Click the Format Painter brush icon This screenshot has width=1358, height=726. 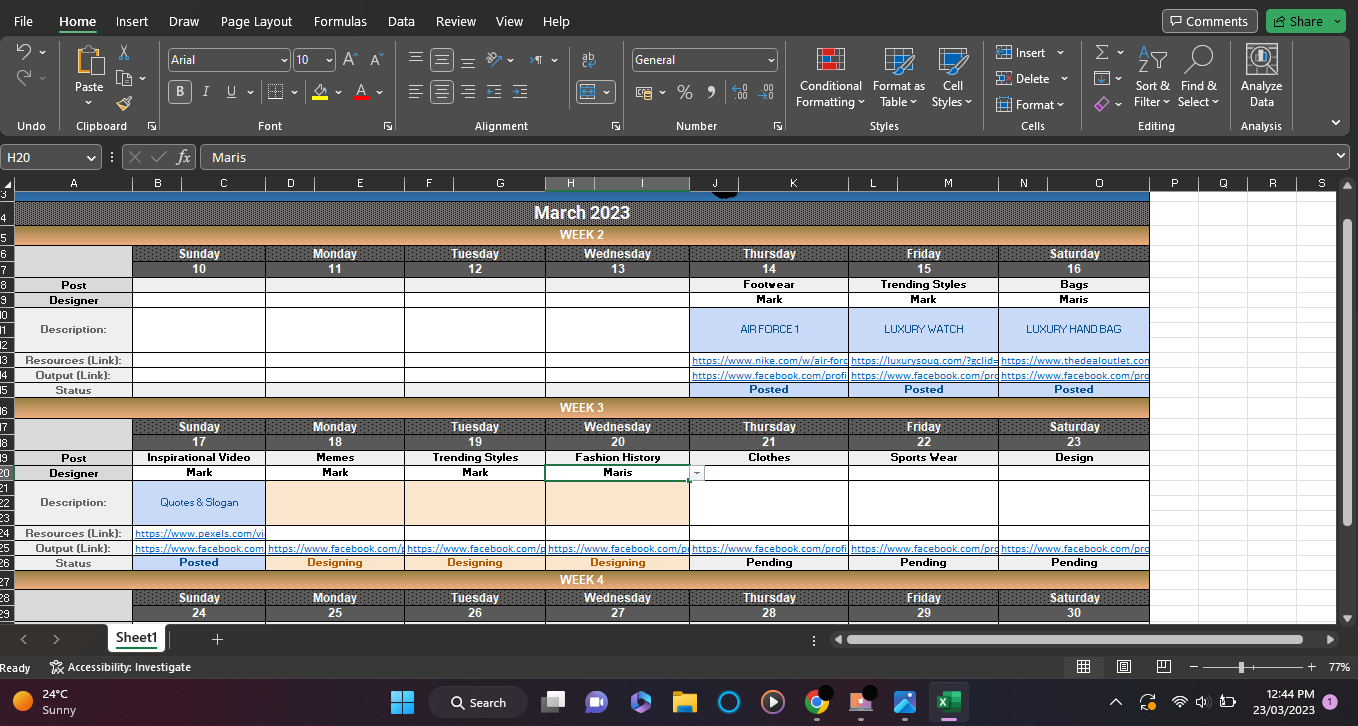click(x=124, y=103)
